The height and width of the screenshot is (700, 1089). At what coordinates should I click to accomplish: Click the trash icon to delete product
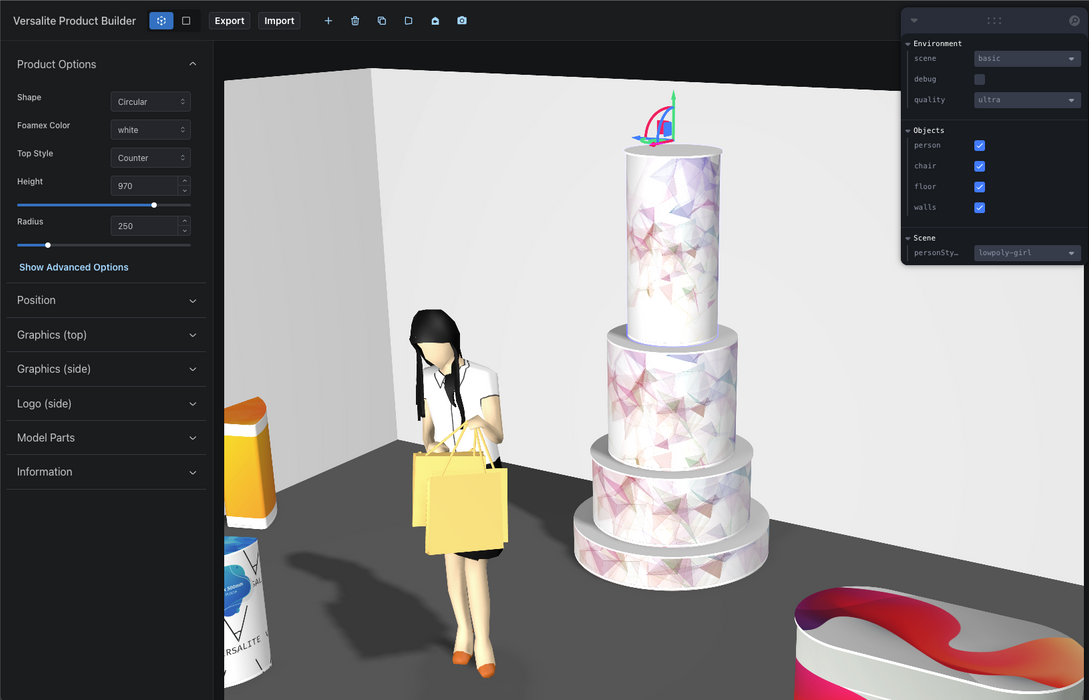(355, 21)
